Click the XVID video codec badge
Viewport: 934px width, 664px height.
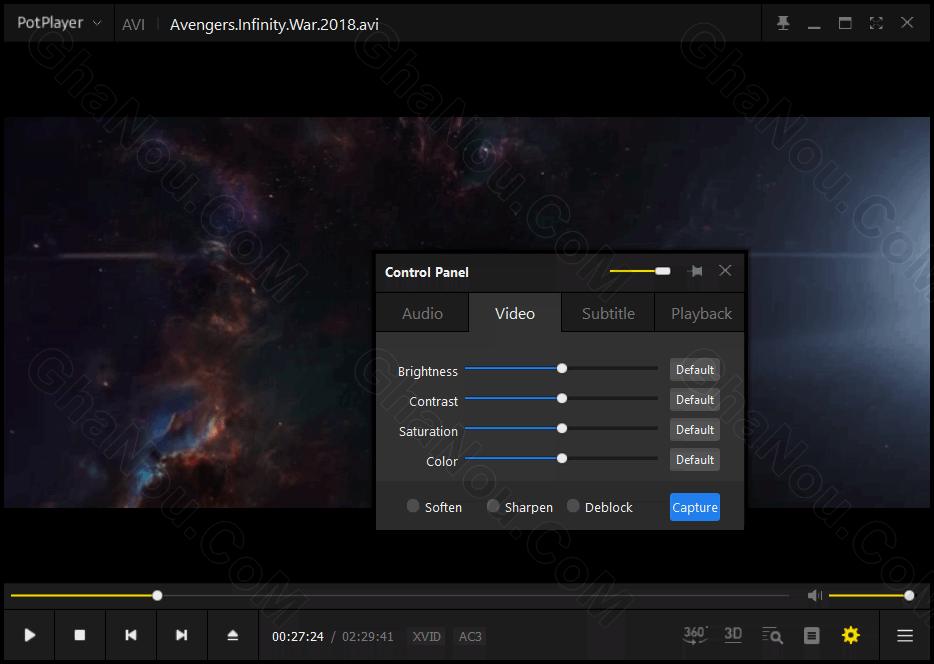[x=426, y=637]
